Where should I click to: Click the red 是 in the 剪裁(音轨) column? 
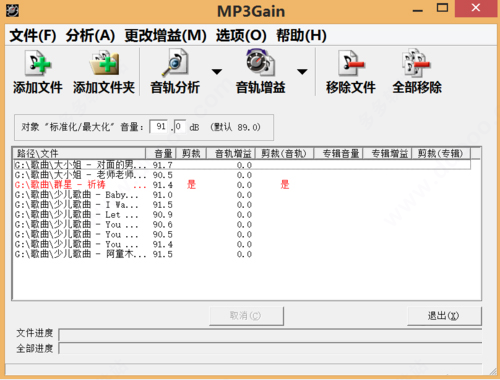[x=285, y=185]
